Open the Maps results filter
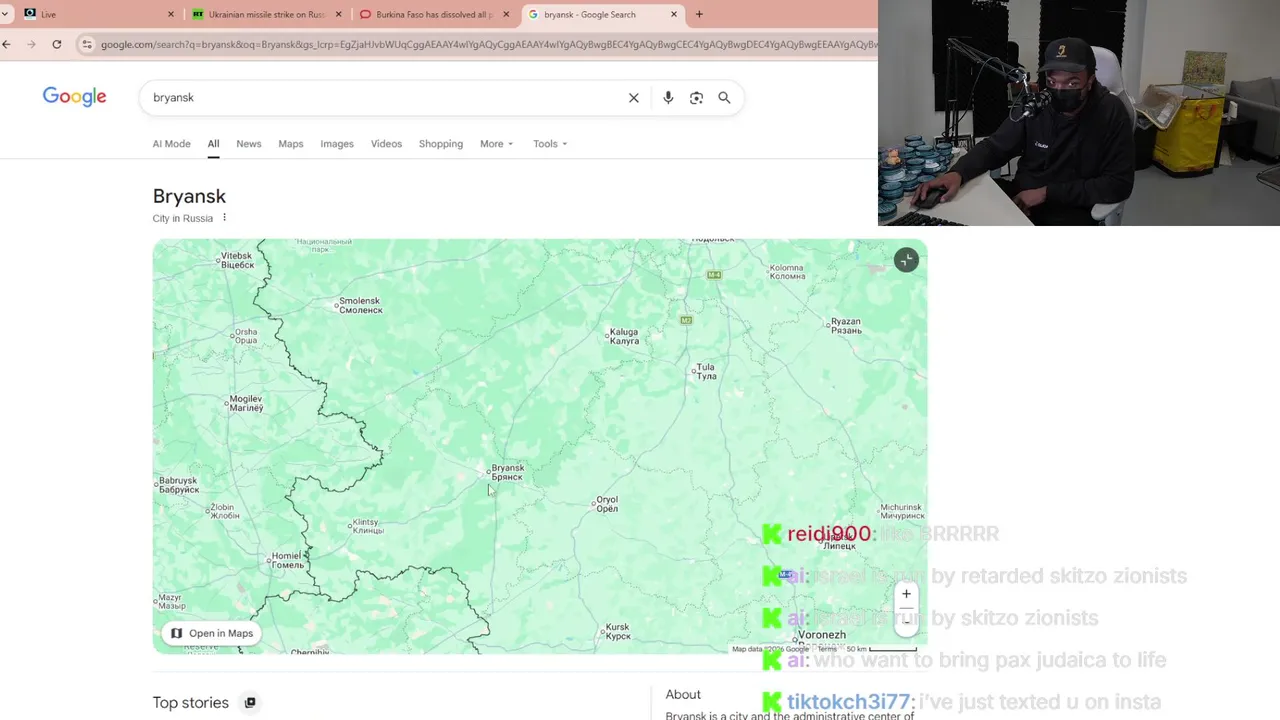 [x=290, y=144]
